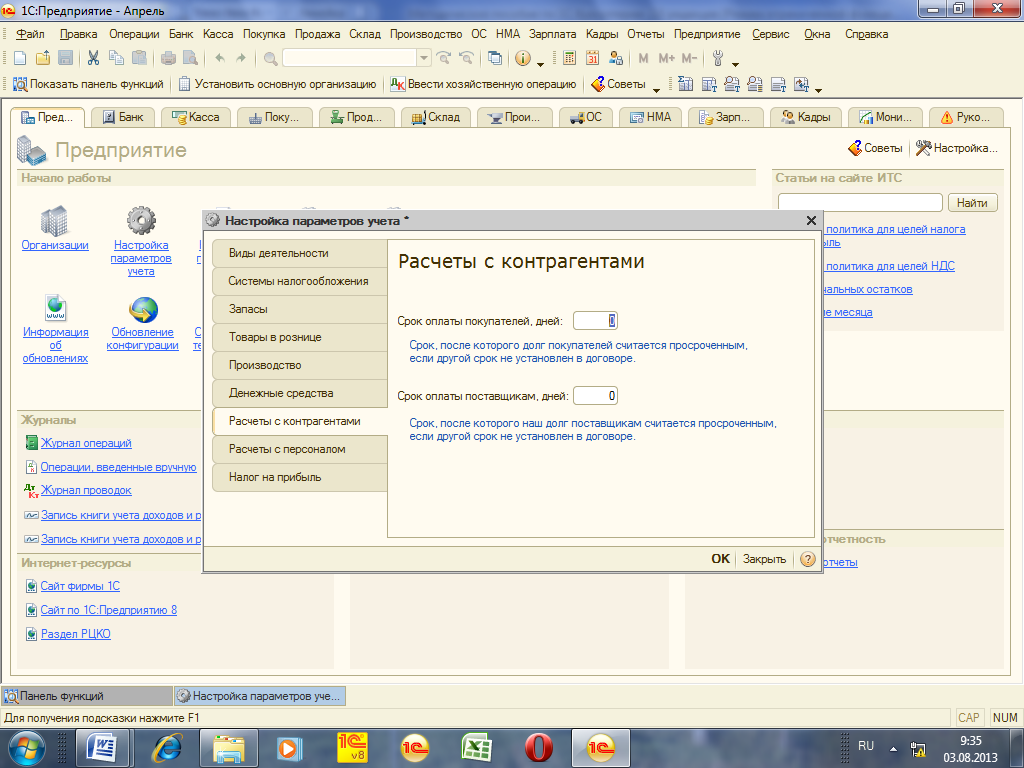Click the New document icon
Image resolution: width=1024 pixels, height=768 pixels.
coord(20,58)
